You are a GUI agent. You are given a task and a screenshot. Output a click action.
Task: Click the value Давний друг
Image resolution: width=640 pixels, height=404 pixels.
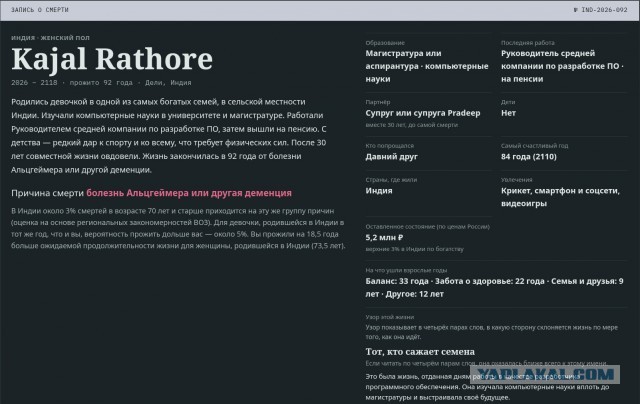pos(391,157)
